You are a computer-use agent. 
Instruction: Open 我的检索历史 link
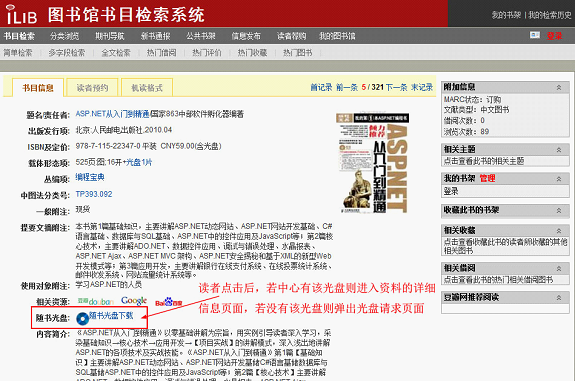click(x=550, y=15)
